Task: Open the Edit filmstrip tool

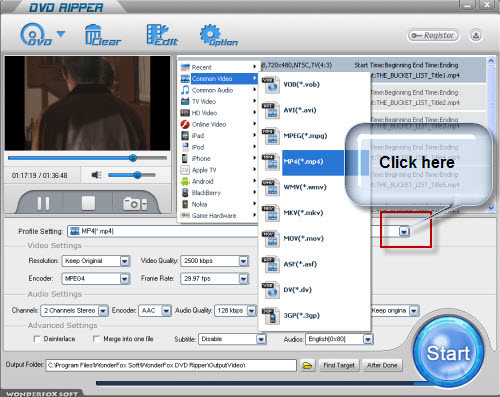Action: pyautogui.click(x=162, y=35)
